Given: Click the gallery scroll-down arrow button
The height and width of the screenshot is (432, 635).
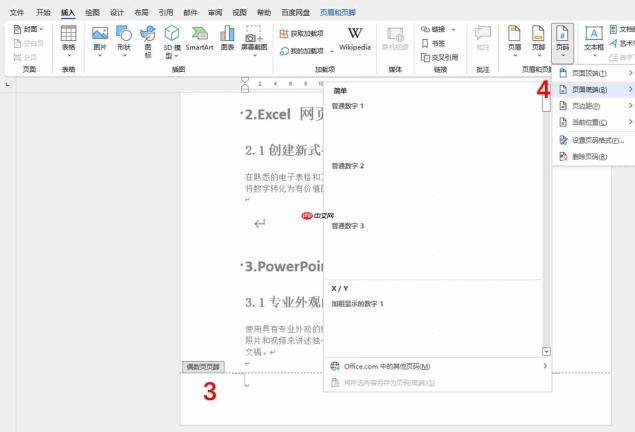Looking at the screenshot, I should point(546,351).
